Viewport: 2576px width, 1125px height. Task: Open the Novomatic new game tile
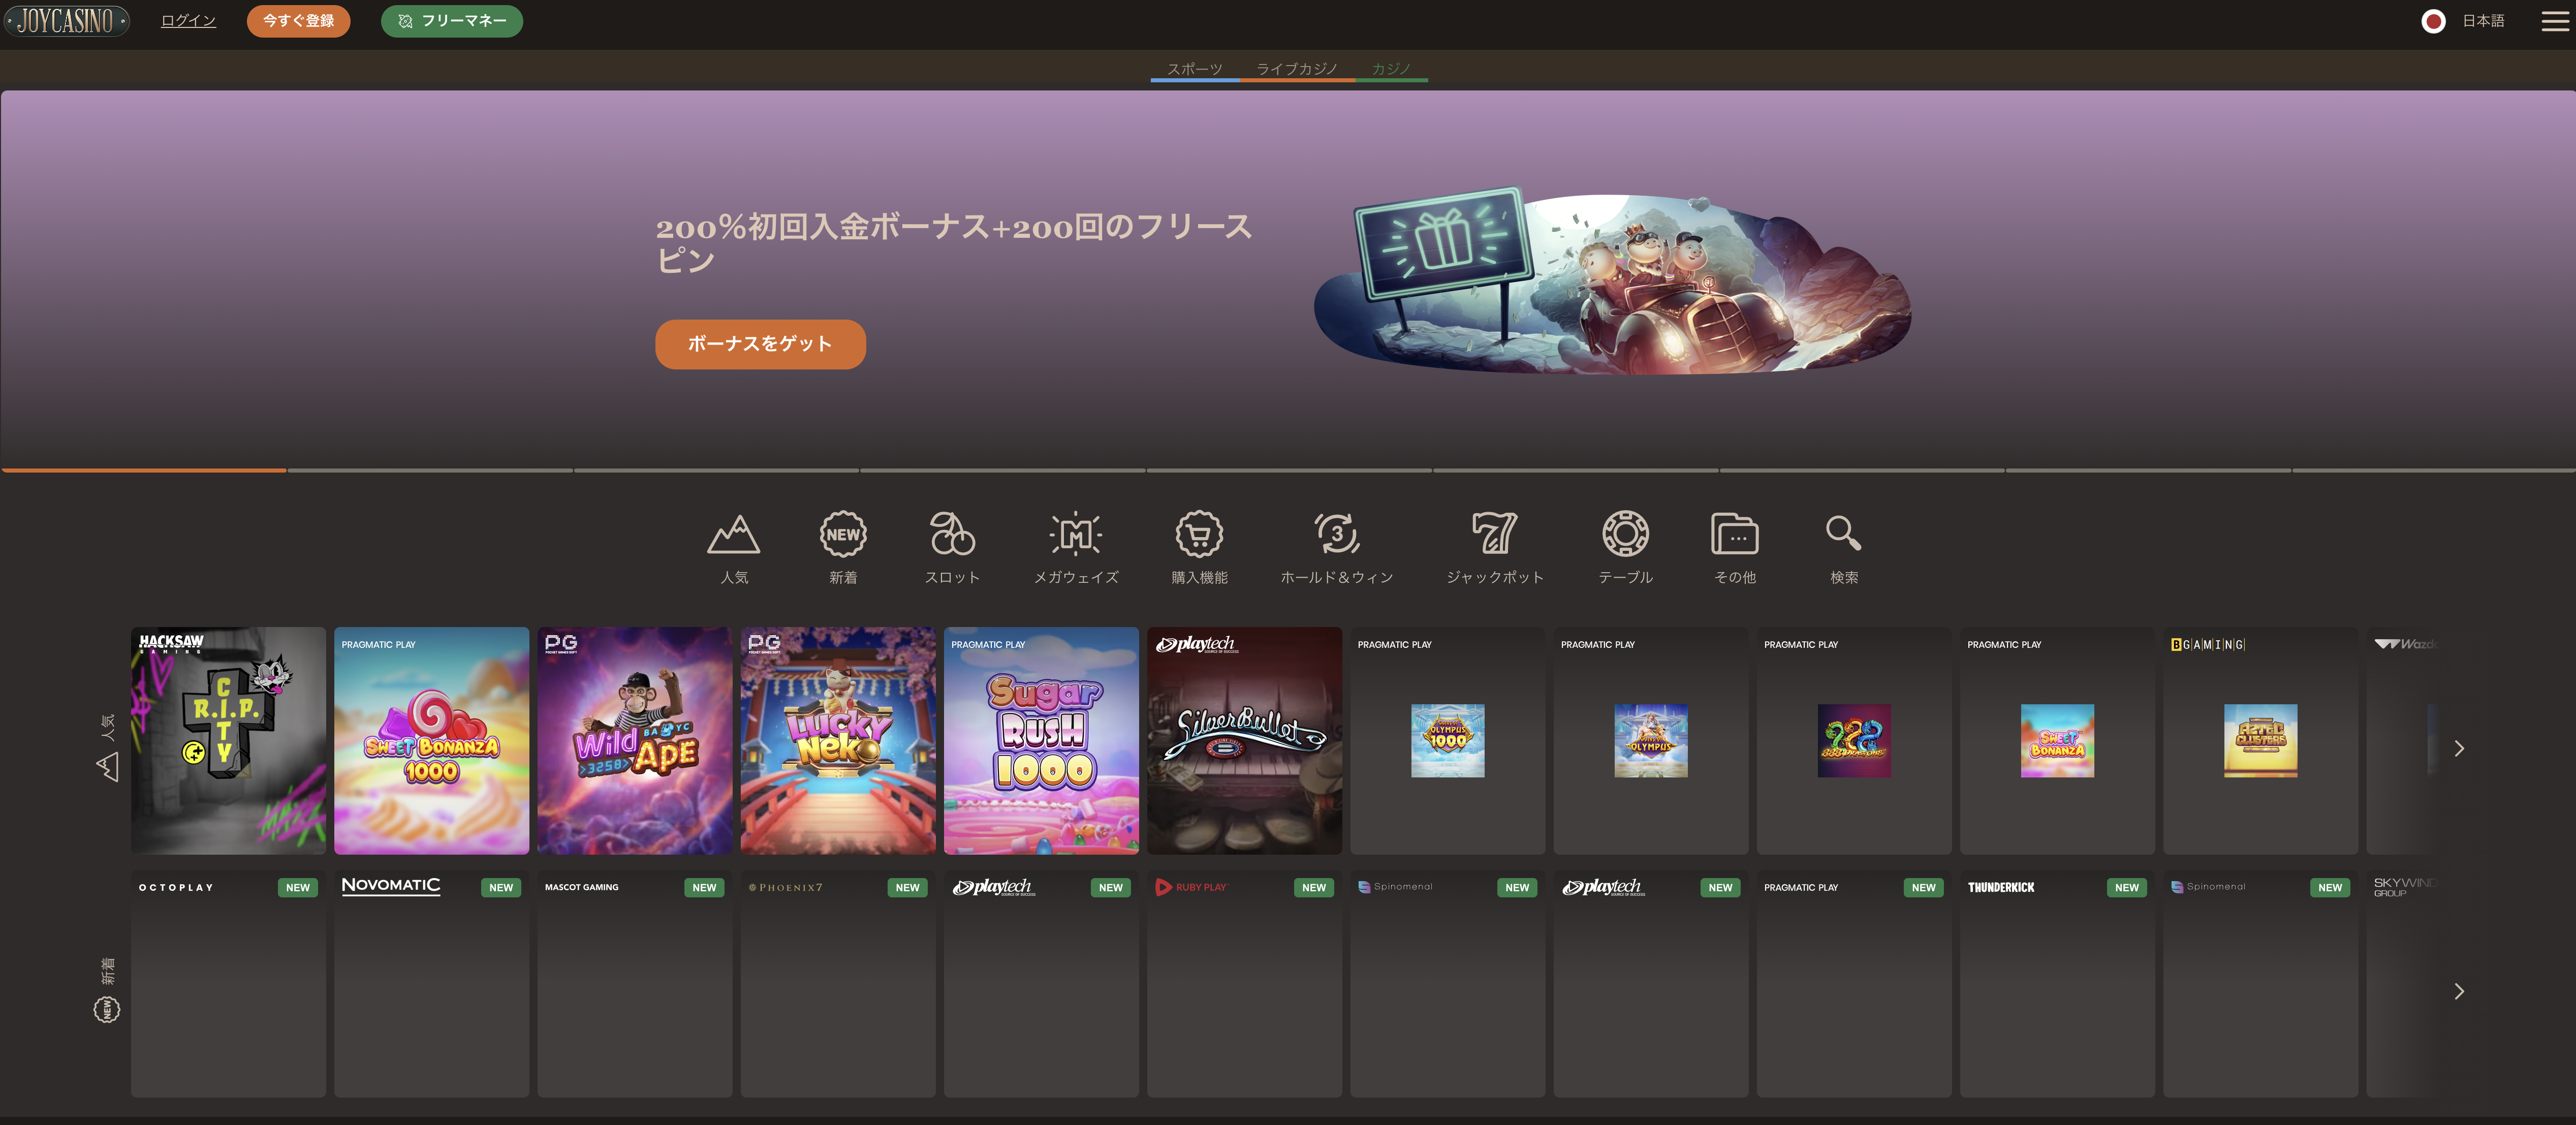pos(431,984)
